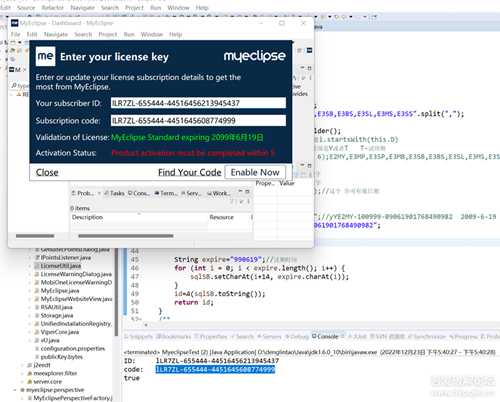Select LicenseUtil.java file icon in tree
500x402 pixels.
(x=37, y=266)
